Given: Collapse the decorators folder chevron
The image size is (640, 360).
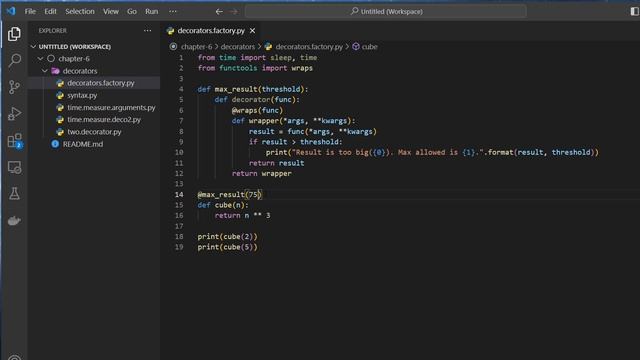Looking at the screenshot, I should 45,71.
